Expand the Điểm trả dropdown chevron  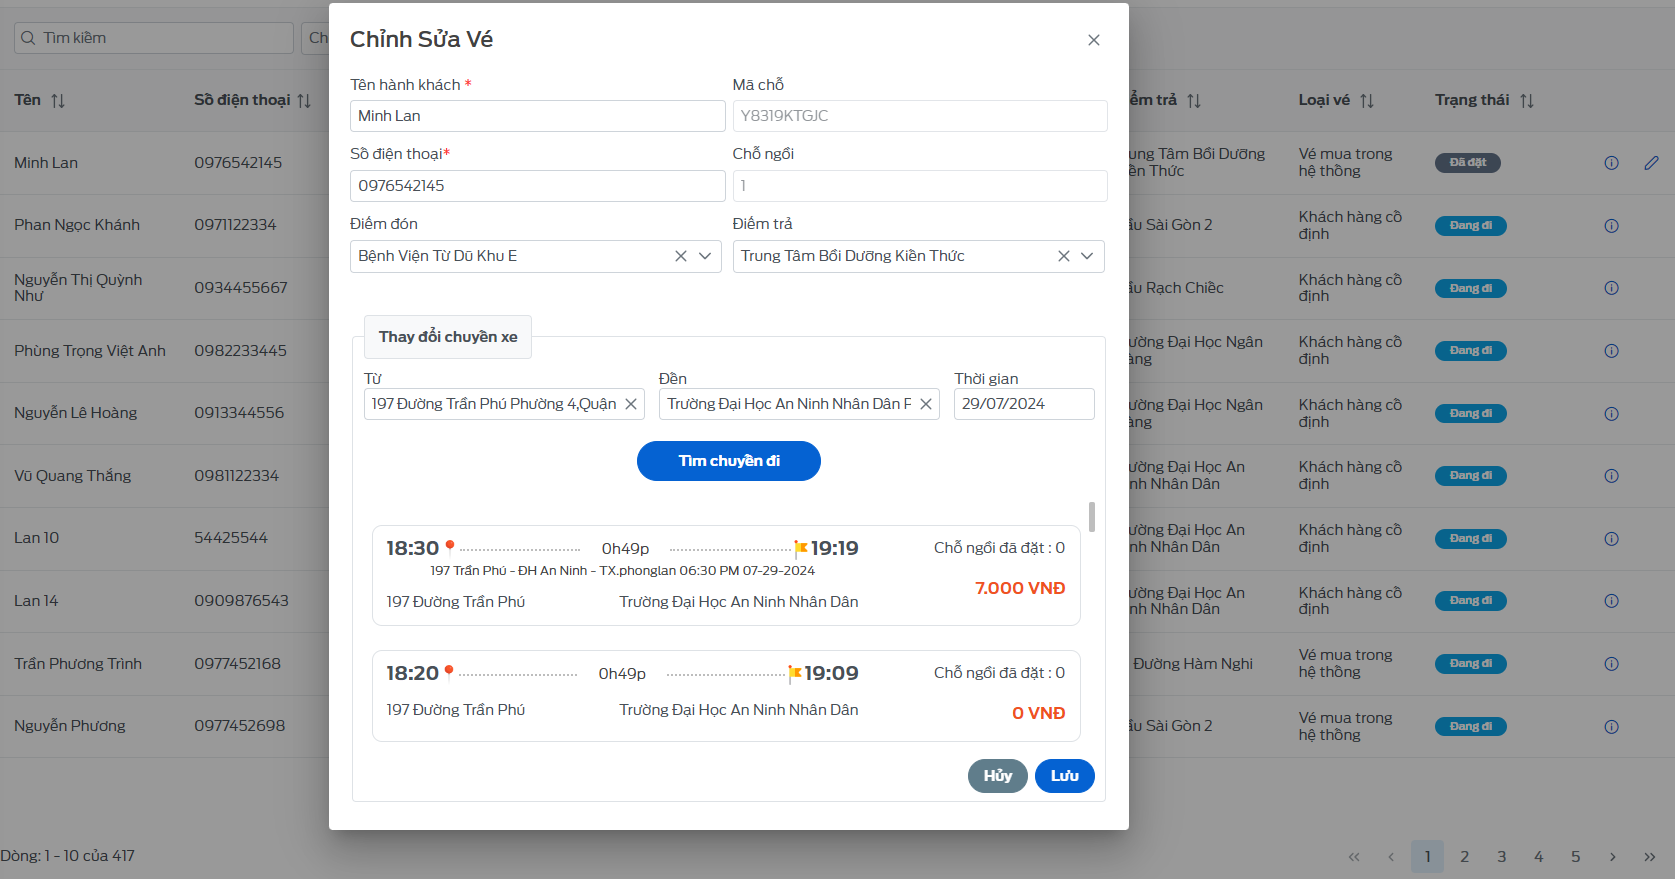tap(1087, 256)
